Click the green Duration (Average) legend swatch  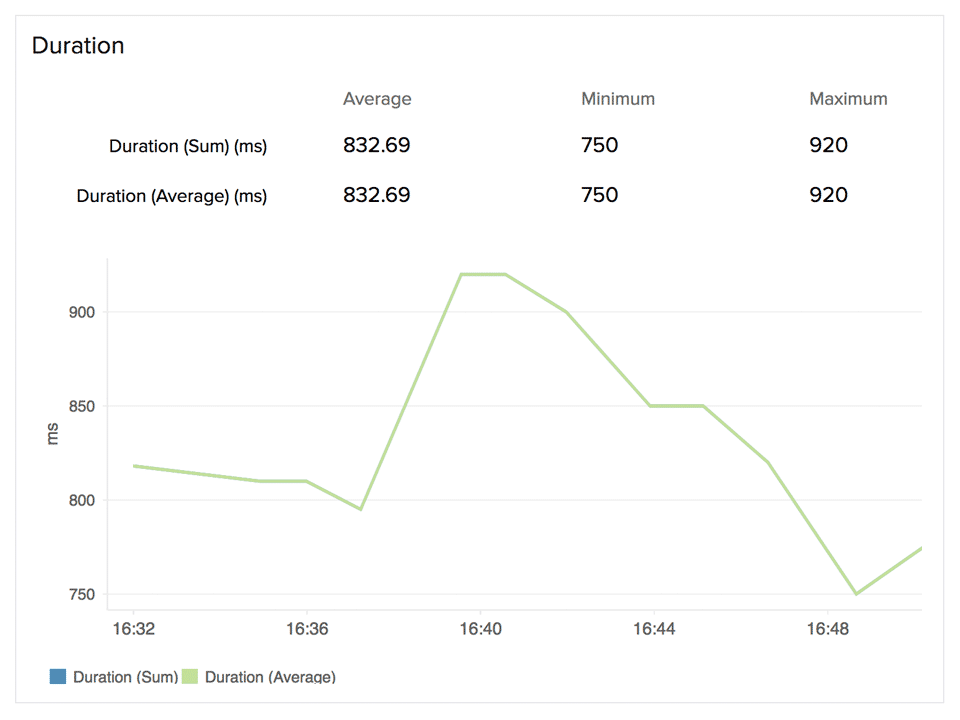coord(191,677)
